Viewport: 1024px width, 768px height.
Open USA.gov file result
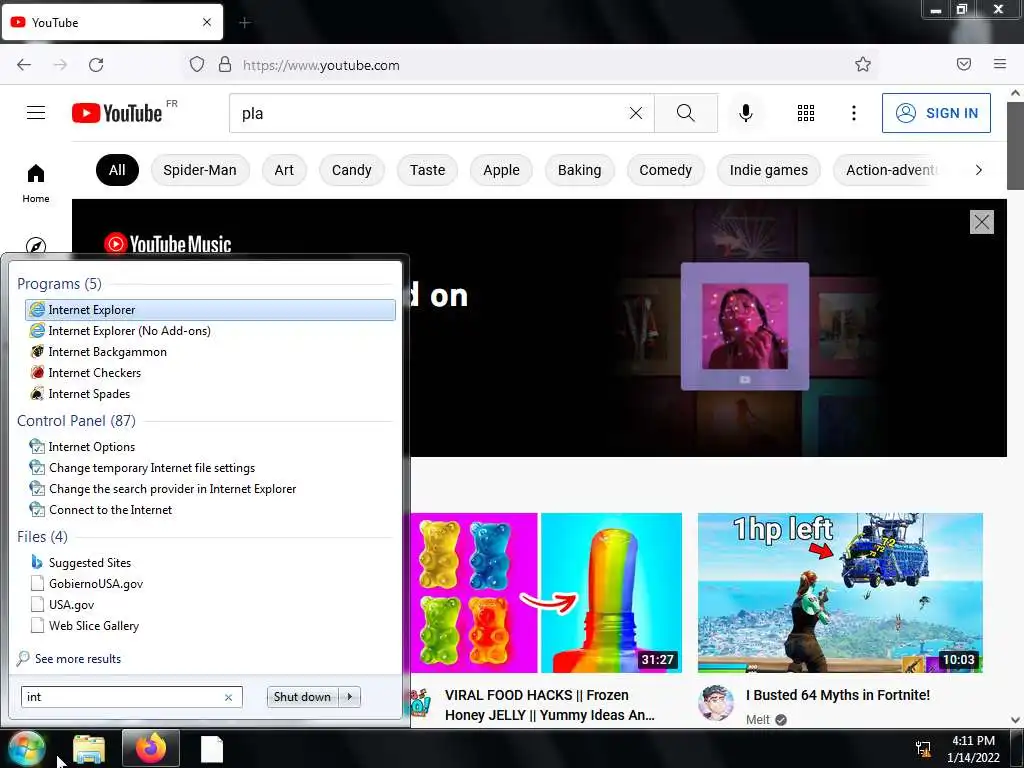click(x=210, y=604)
